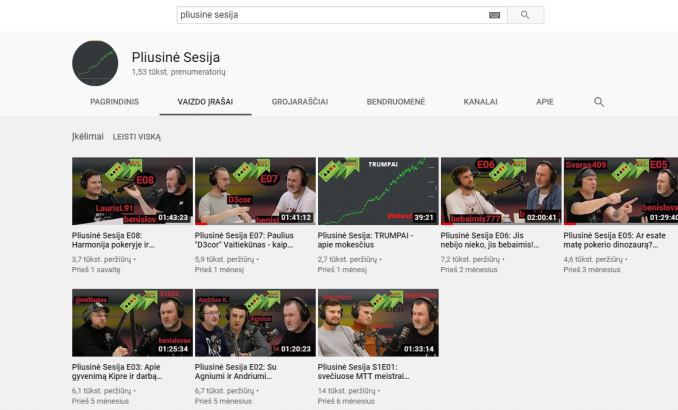
Task: Open the on-screen keyboard icon in search box
Action: pos(494,15)
